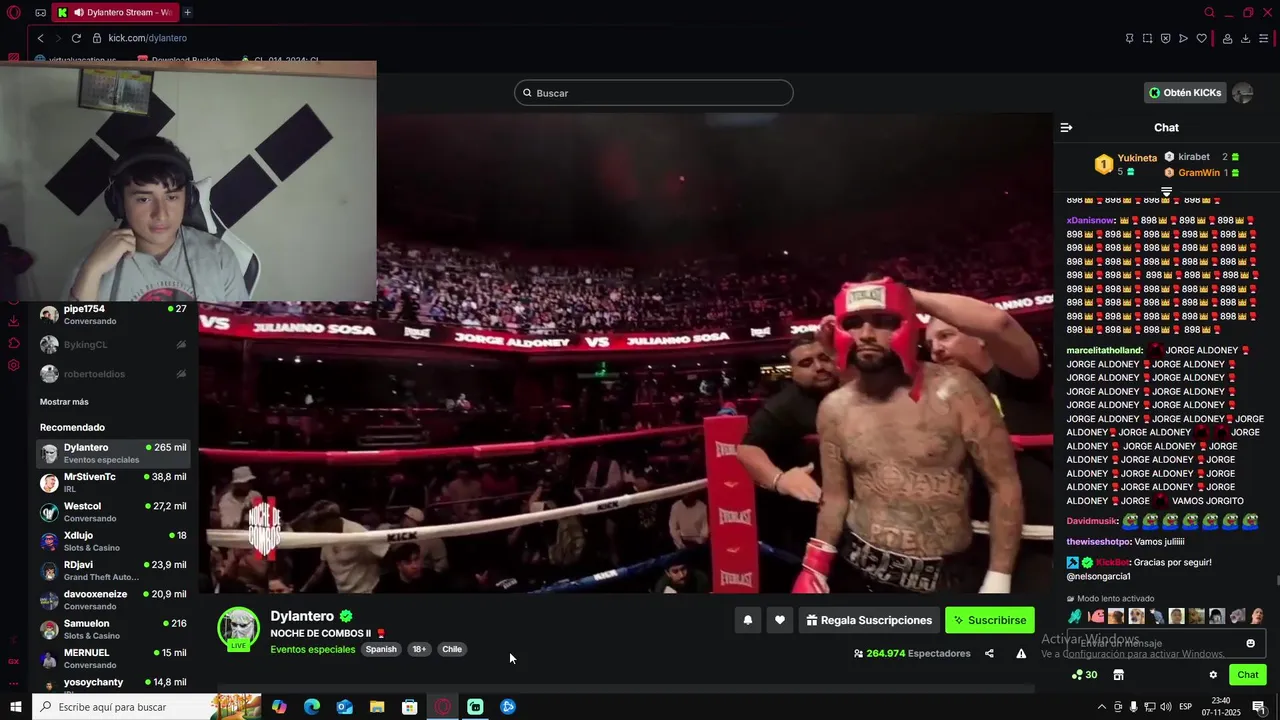Open Yukineta top gifter profile
The height and width of the screenshot is (720, 1280).
[x=1137, y=158]
